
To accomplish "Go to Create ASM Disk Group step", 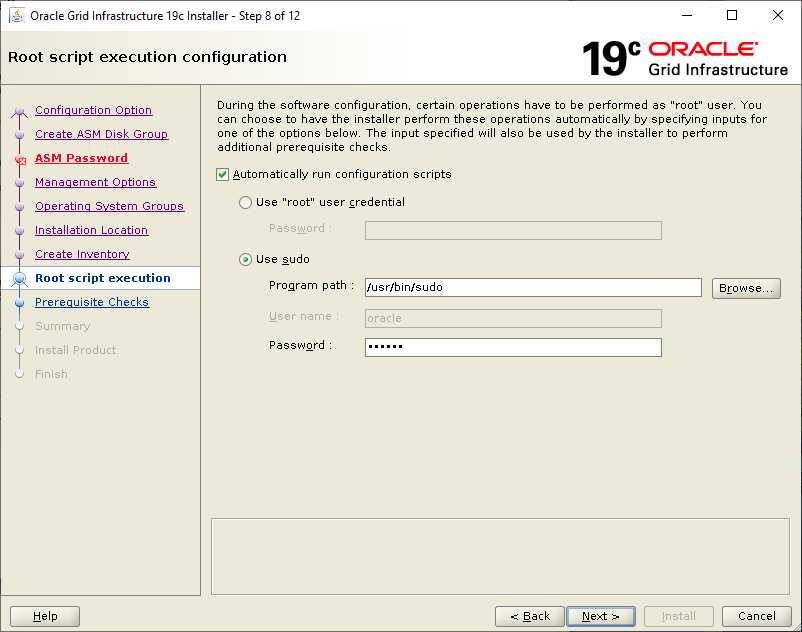I will coord(101,134).
